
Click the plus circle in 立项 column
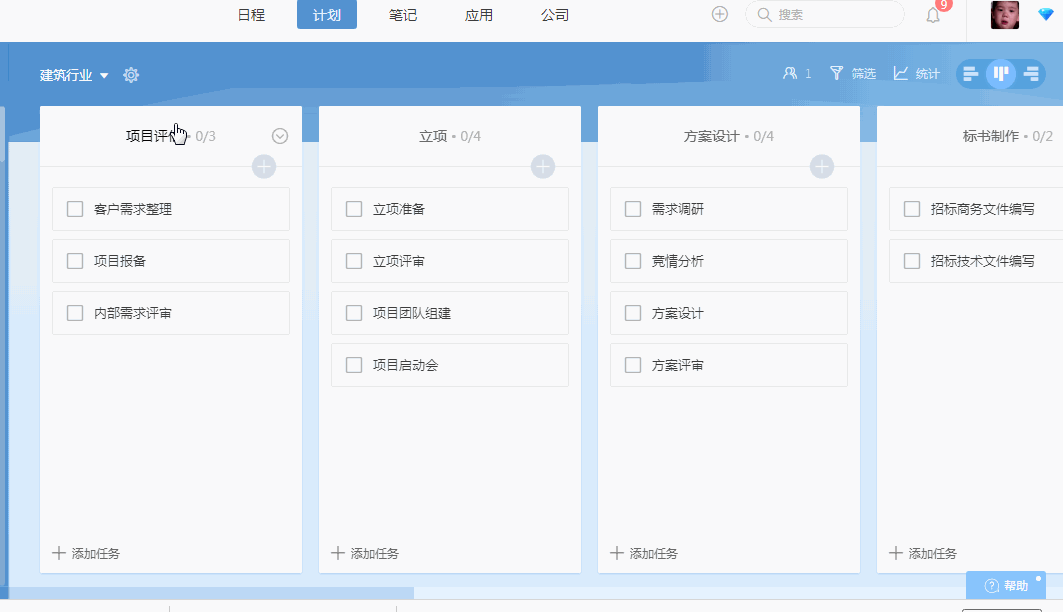pos(542,167)
